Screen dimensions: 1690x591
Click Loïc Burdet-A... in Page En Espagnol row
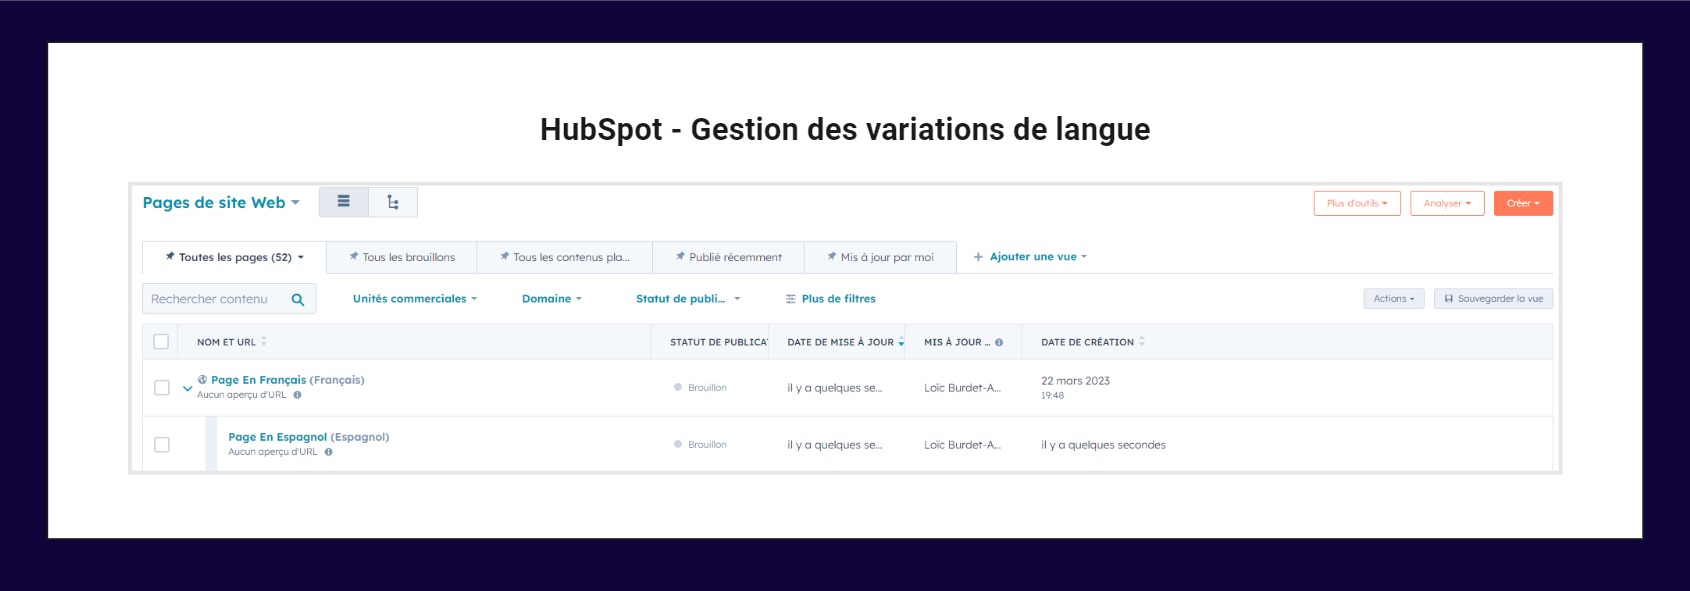click(x=962, y=445)
